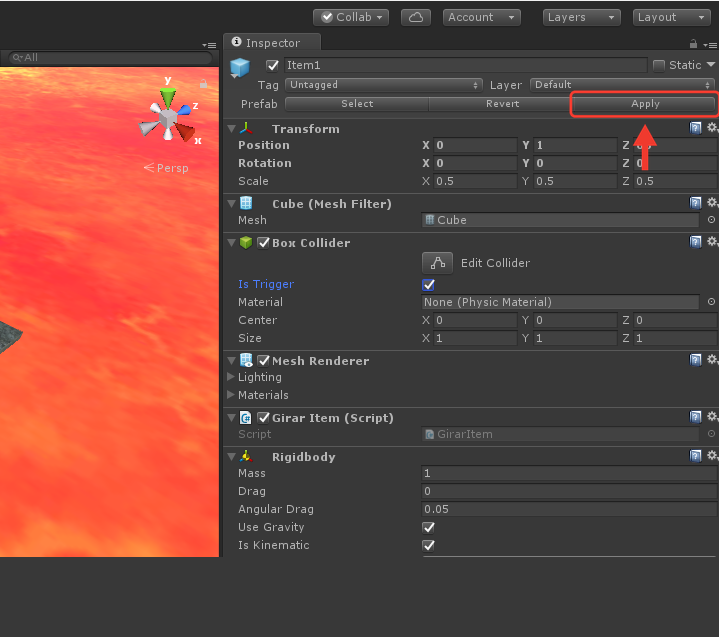The height and width of the screenshot is (637, 719).
Task: Open the mesh object picker circle
Action: pyautogui.click(x=711, y=220)
